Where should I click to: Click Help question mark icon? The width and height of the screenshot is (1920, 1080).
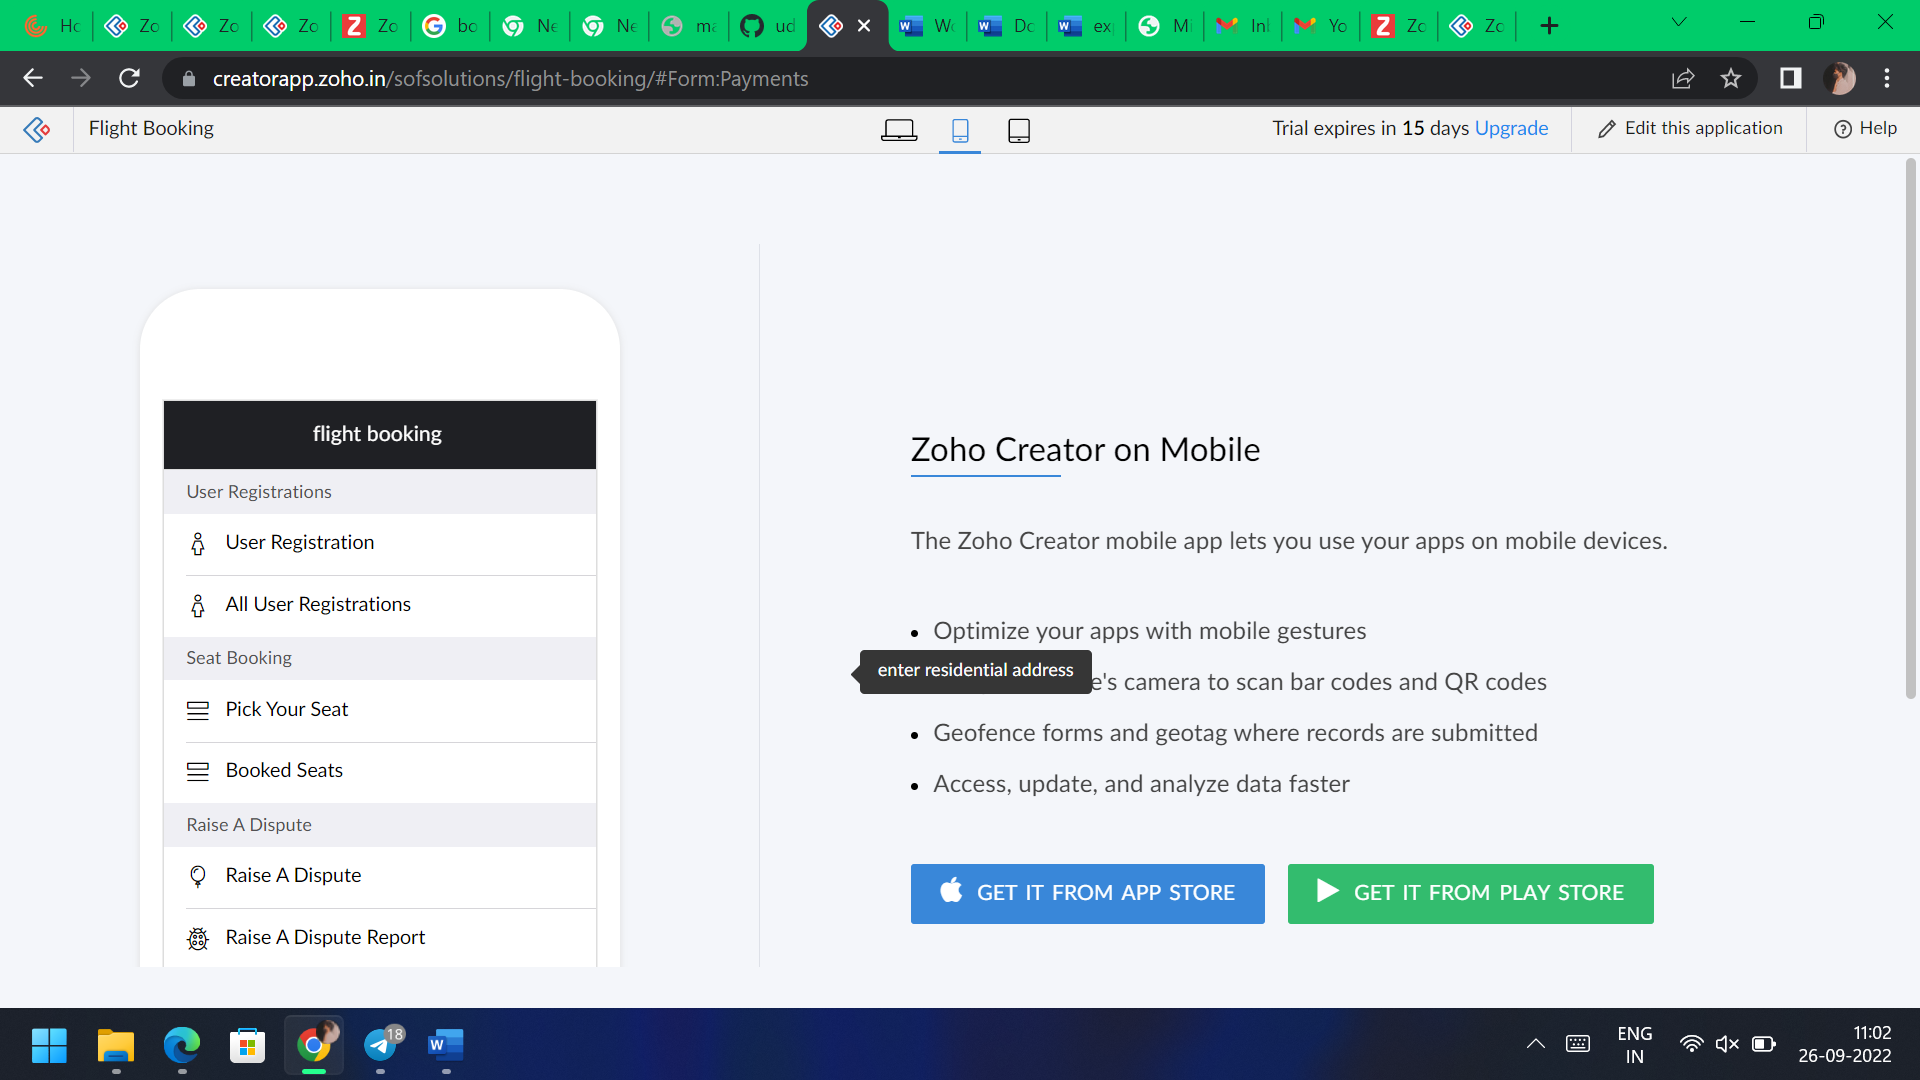click(1842, 129)
